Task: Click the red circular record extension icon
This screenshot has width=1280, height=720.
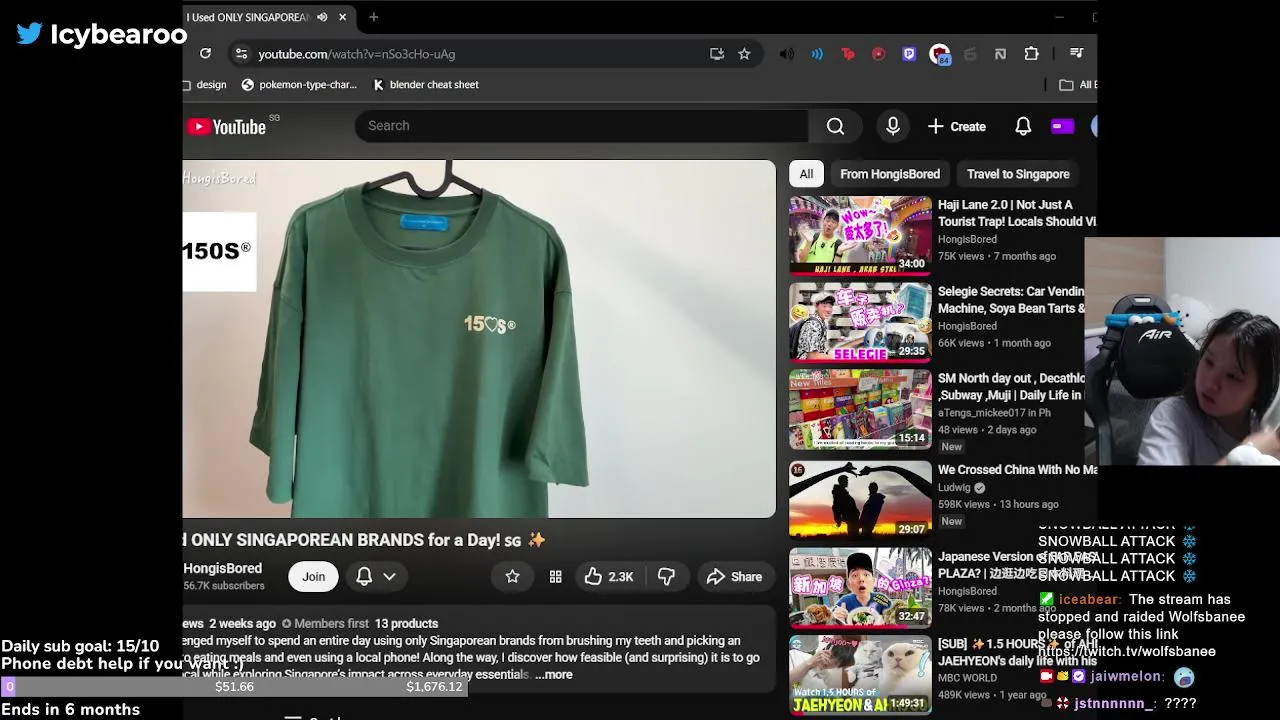Action: tap(878, 54)
